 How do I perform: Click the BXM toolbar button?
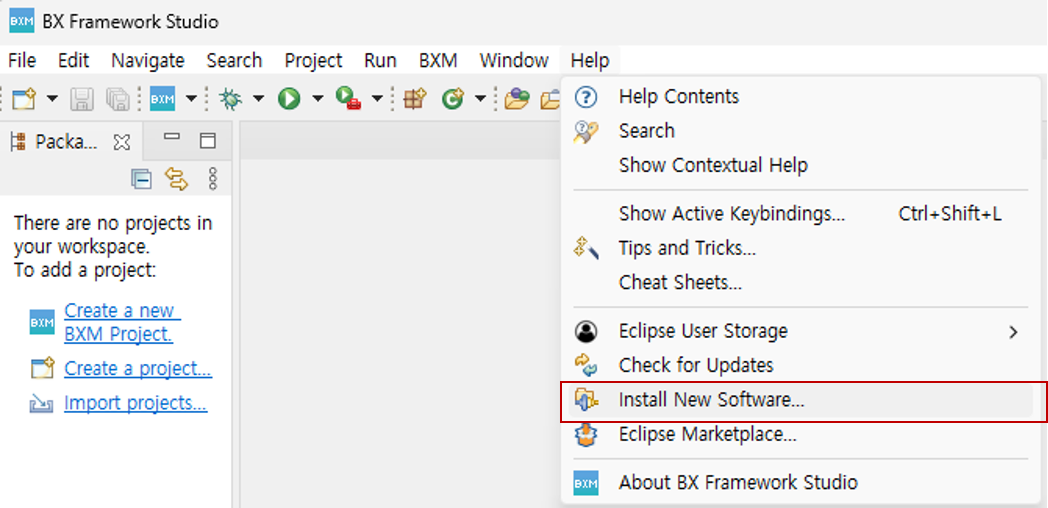[162, 99]
